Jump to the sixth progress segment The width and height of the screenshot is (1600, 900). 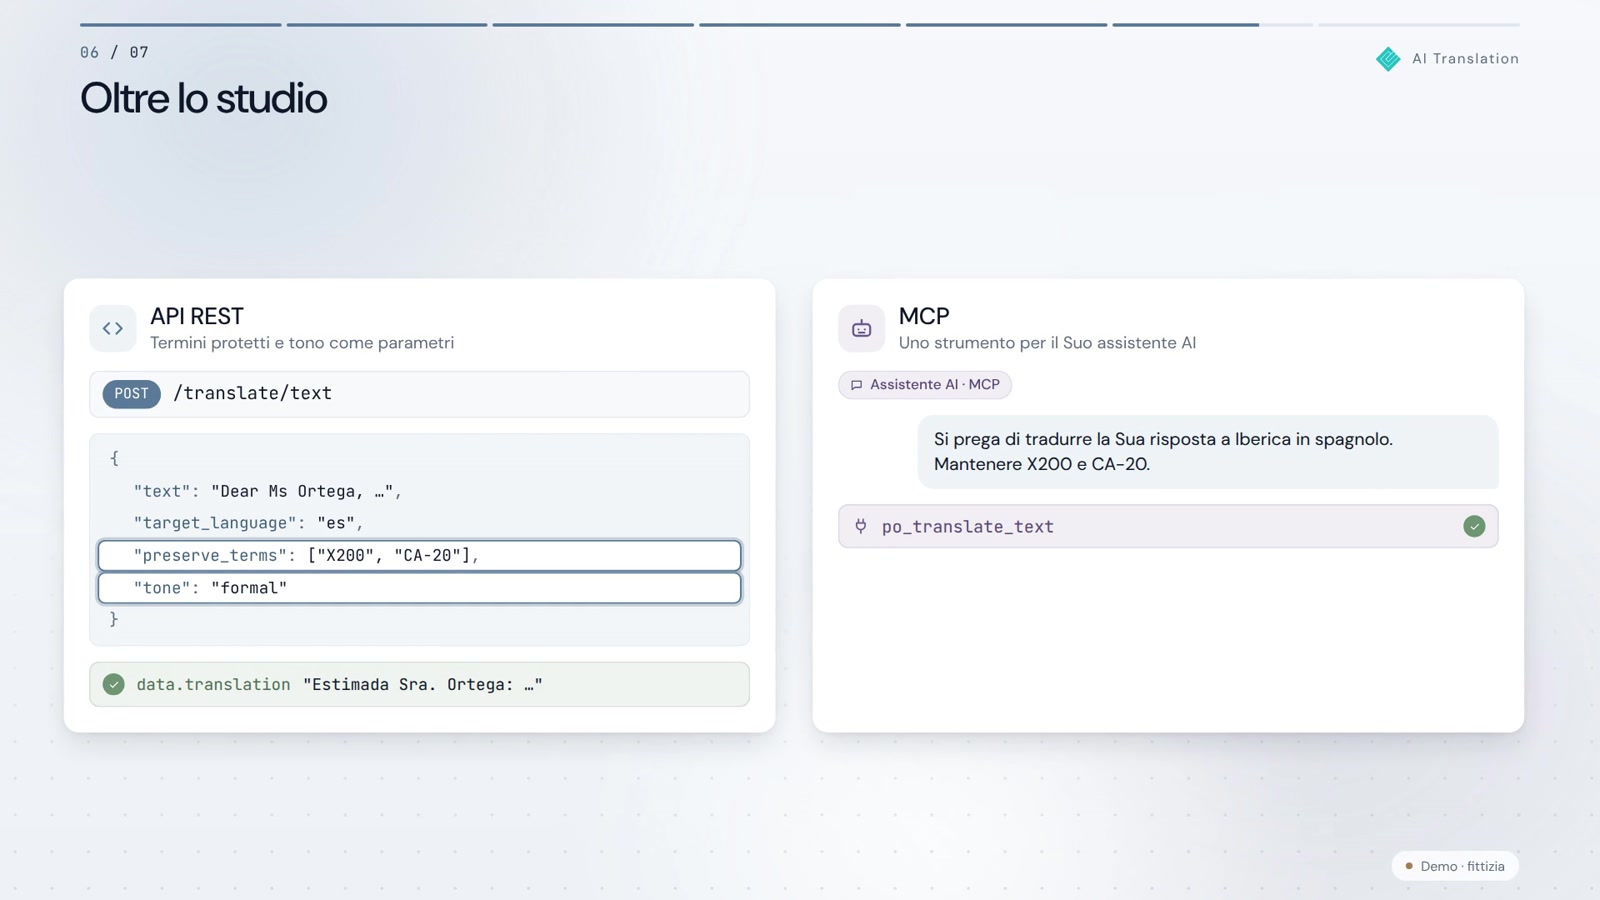(1212, 24)
